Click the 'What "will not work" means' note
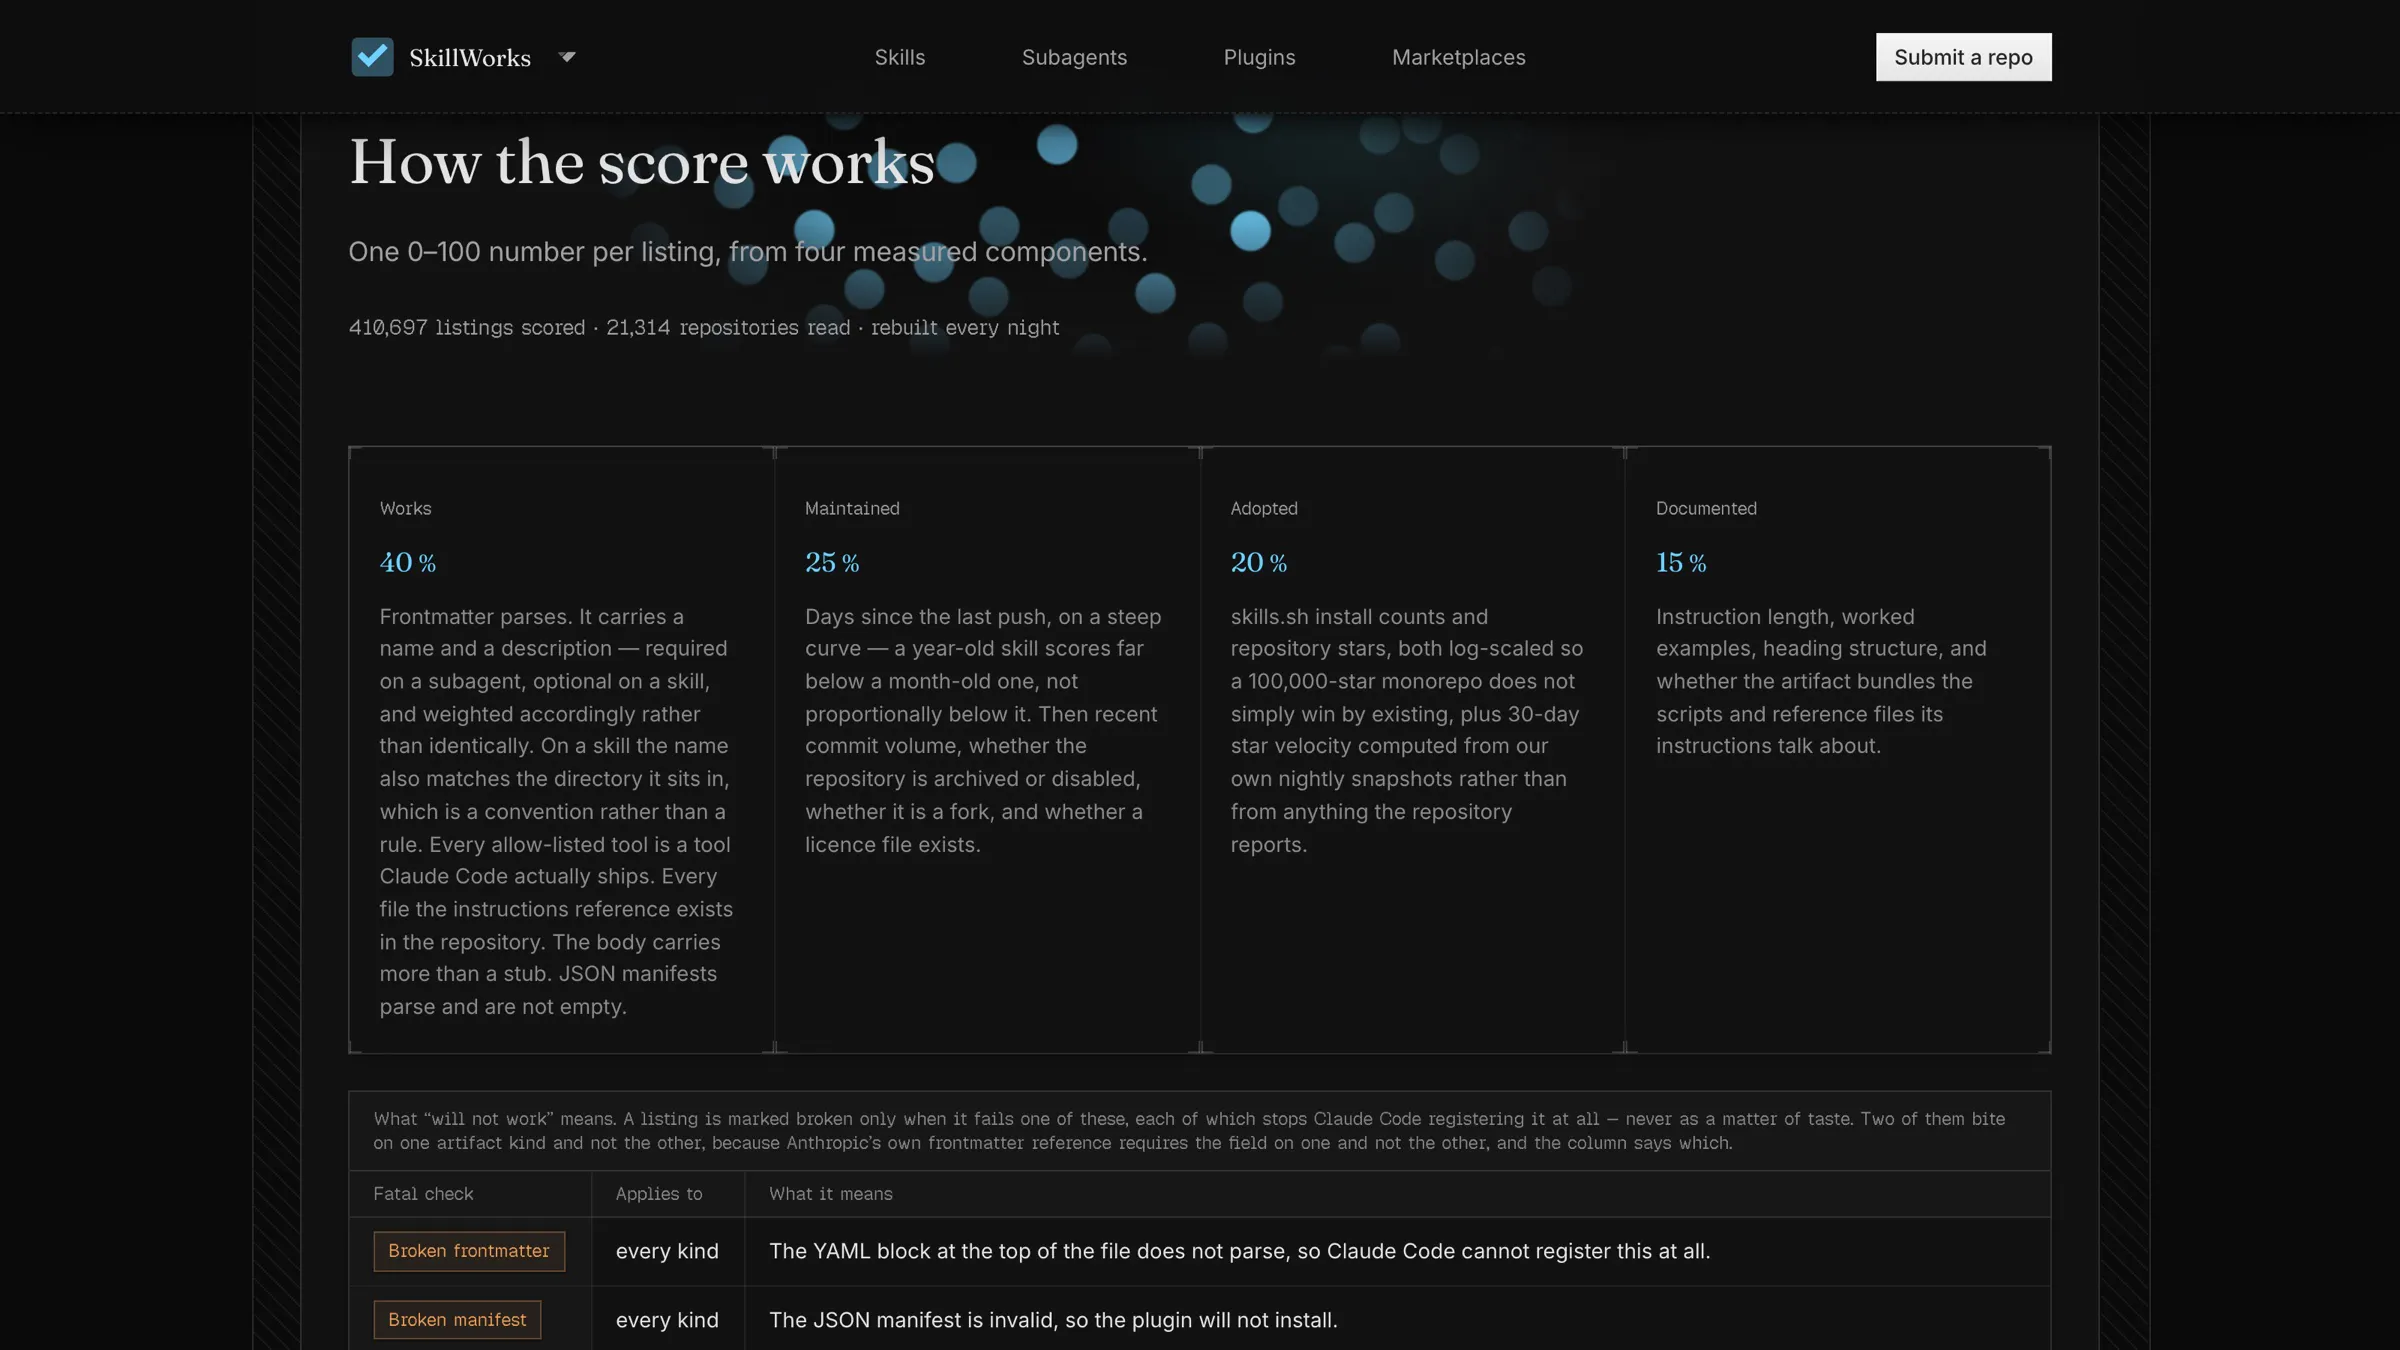This screenshot has width=2400, height=1350. (x=1190, y=1131)
